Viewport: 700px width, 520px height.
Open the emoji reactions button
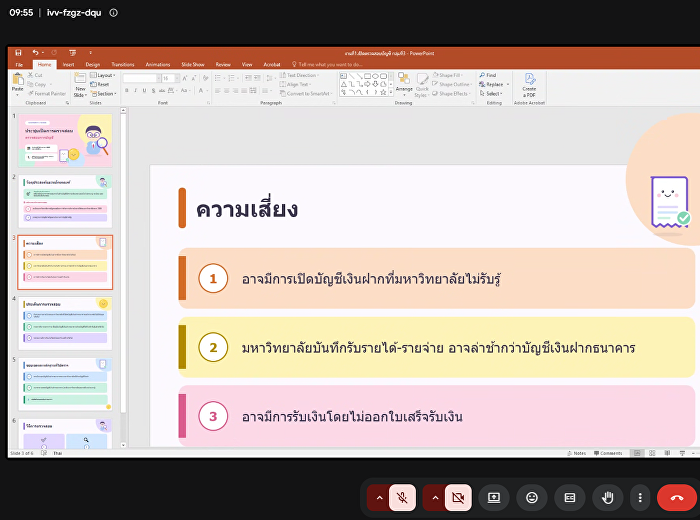click(x=532, y=497)
